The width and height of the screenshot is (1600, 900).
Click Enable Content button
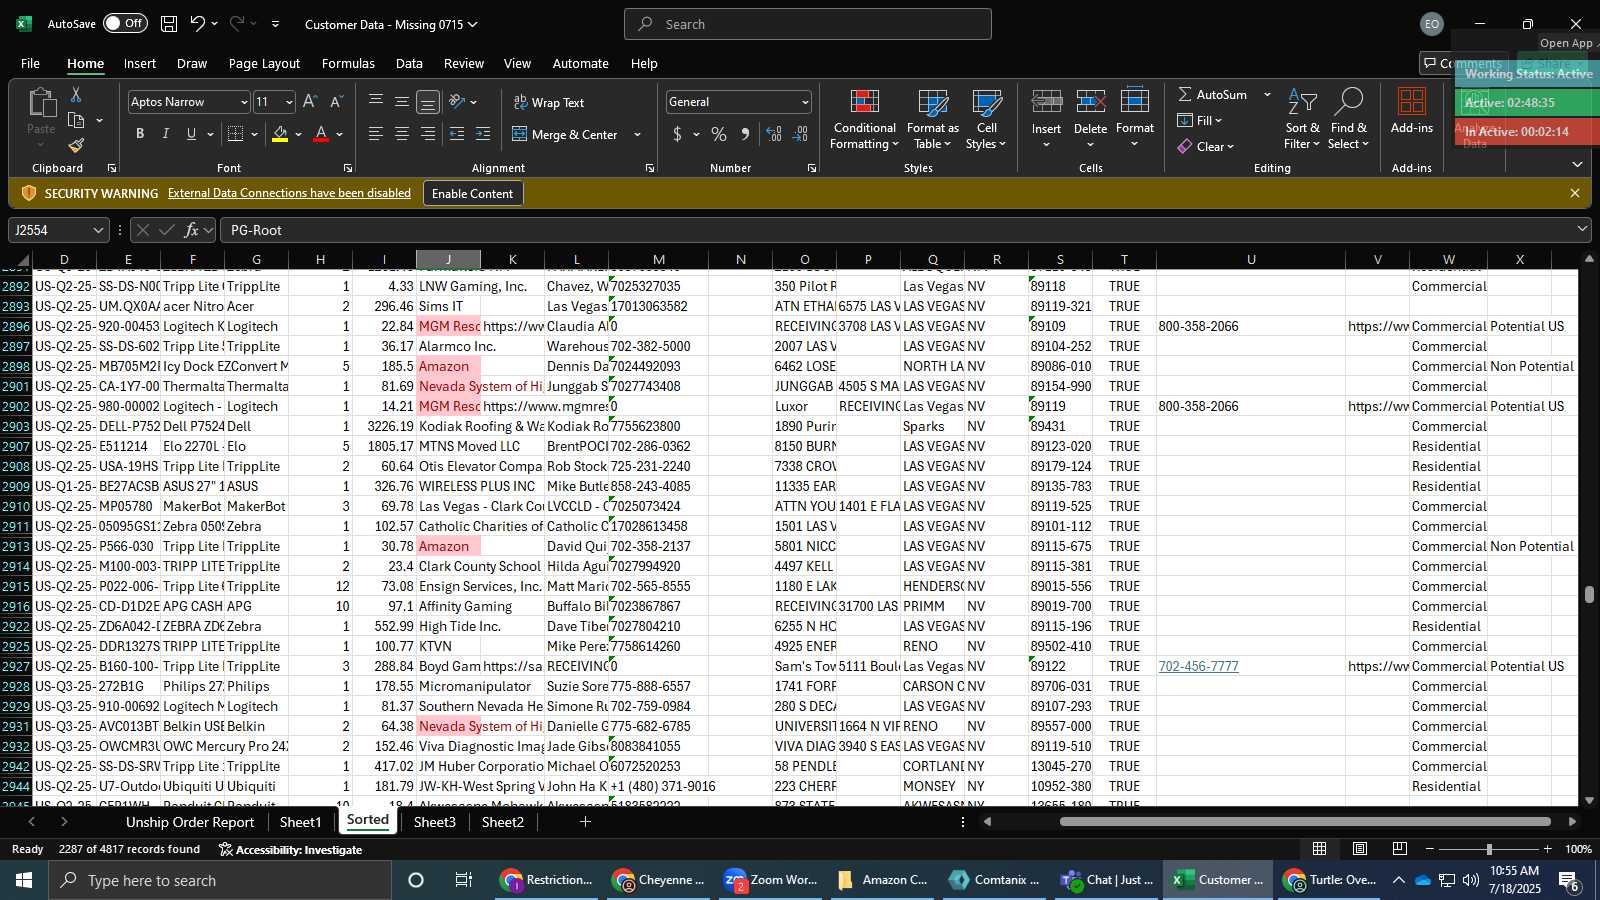472,193
